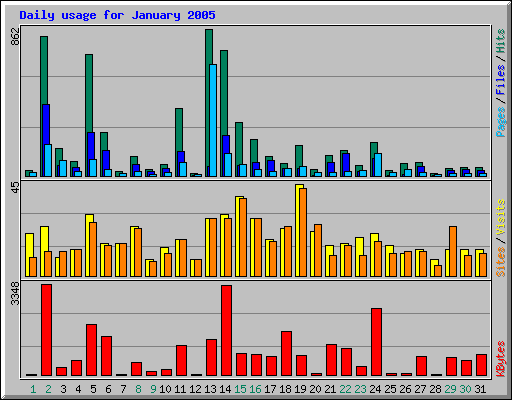Viewport: 512px width, 400px height.
Task: Click the orange Sites bar for day 20
Action: pyautogui.click(x=318, y=250)
